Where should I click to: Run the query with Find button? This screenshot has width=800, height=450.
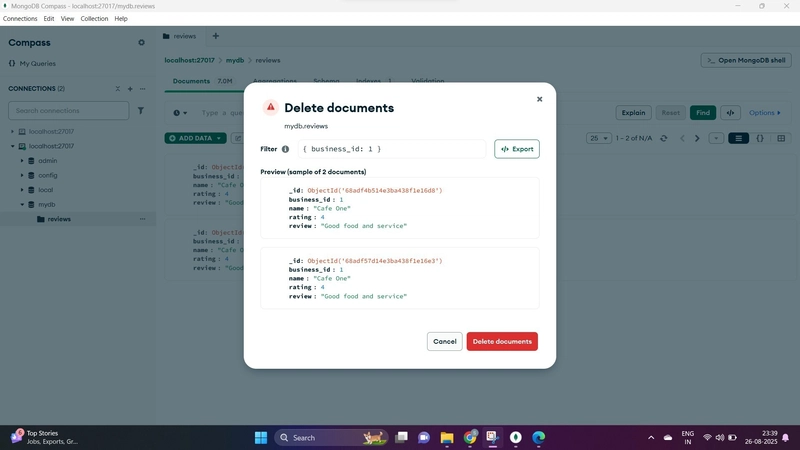click(703, 113)
